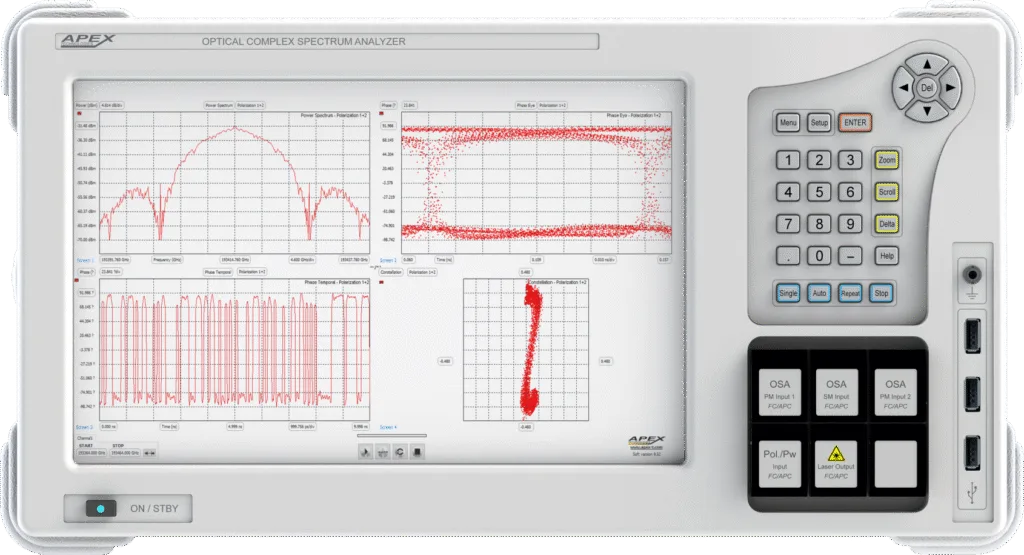Click the red marker flag on Phase Temporal plot
Screen dimensions: 1024x555
[x=77, y=280]
